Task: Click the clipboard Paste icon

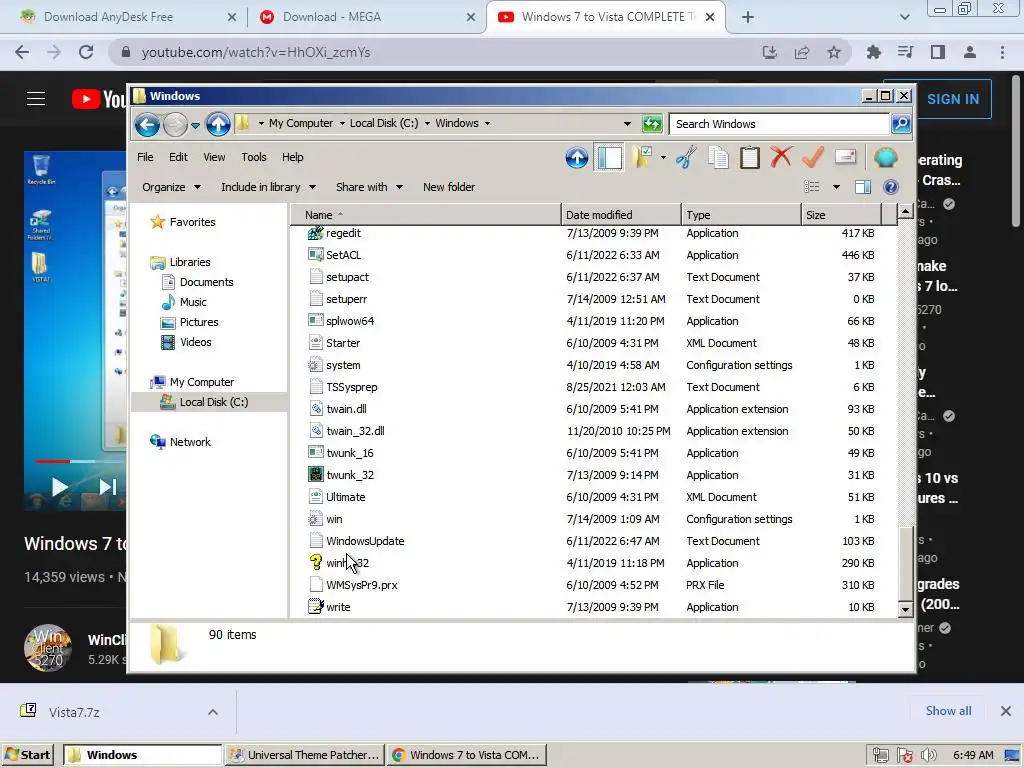Action: click(750, 157)
